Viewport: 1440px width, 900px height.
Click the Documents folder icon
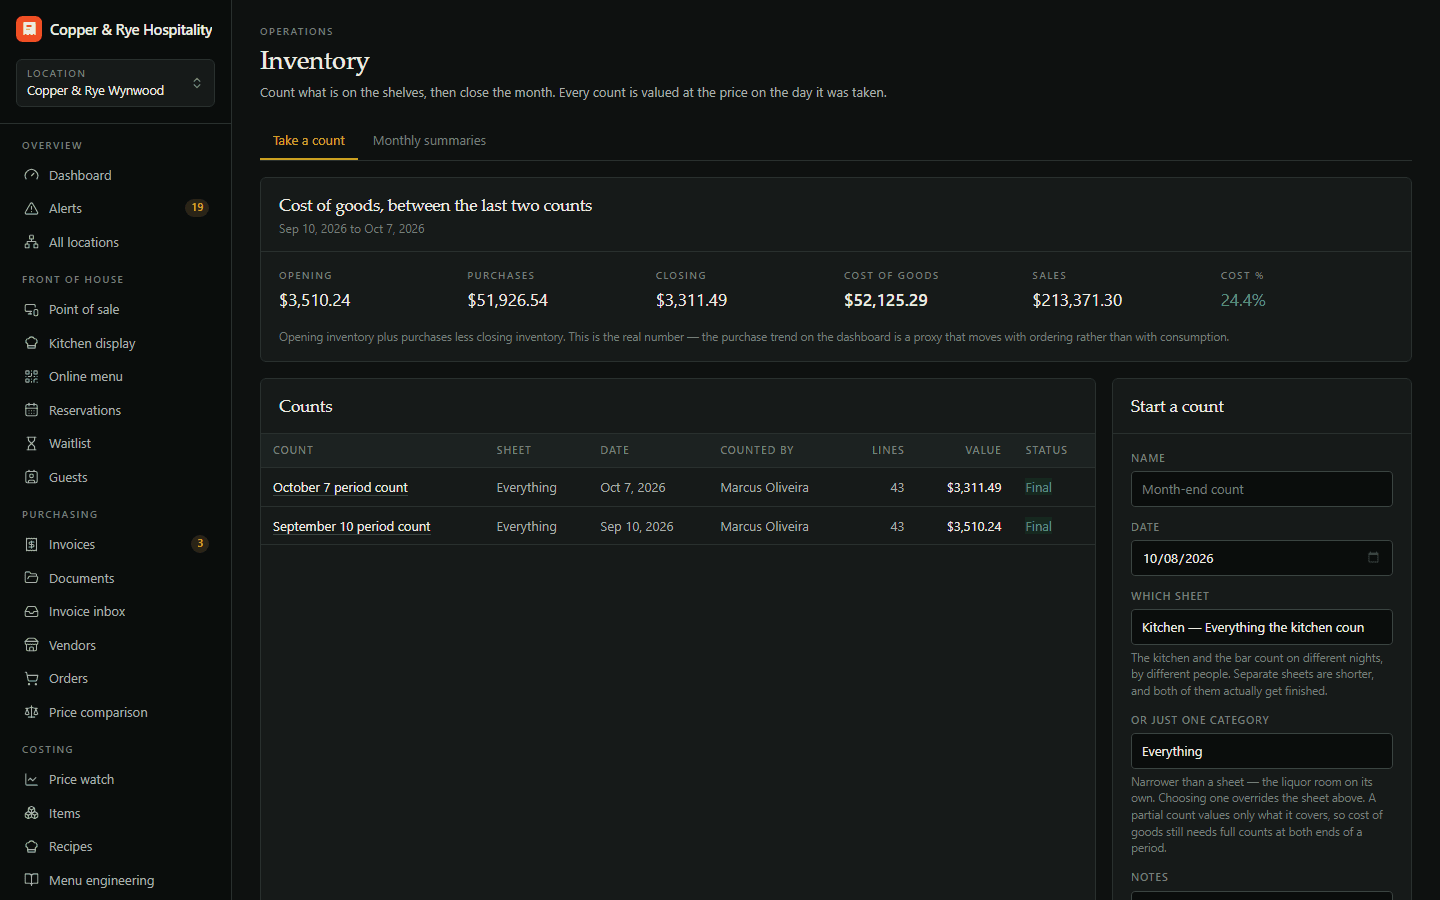click(31, 578)
